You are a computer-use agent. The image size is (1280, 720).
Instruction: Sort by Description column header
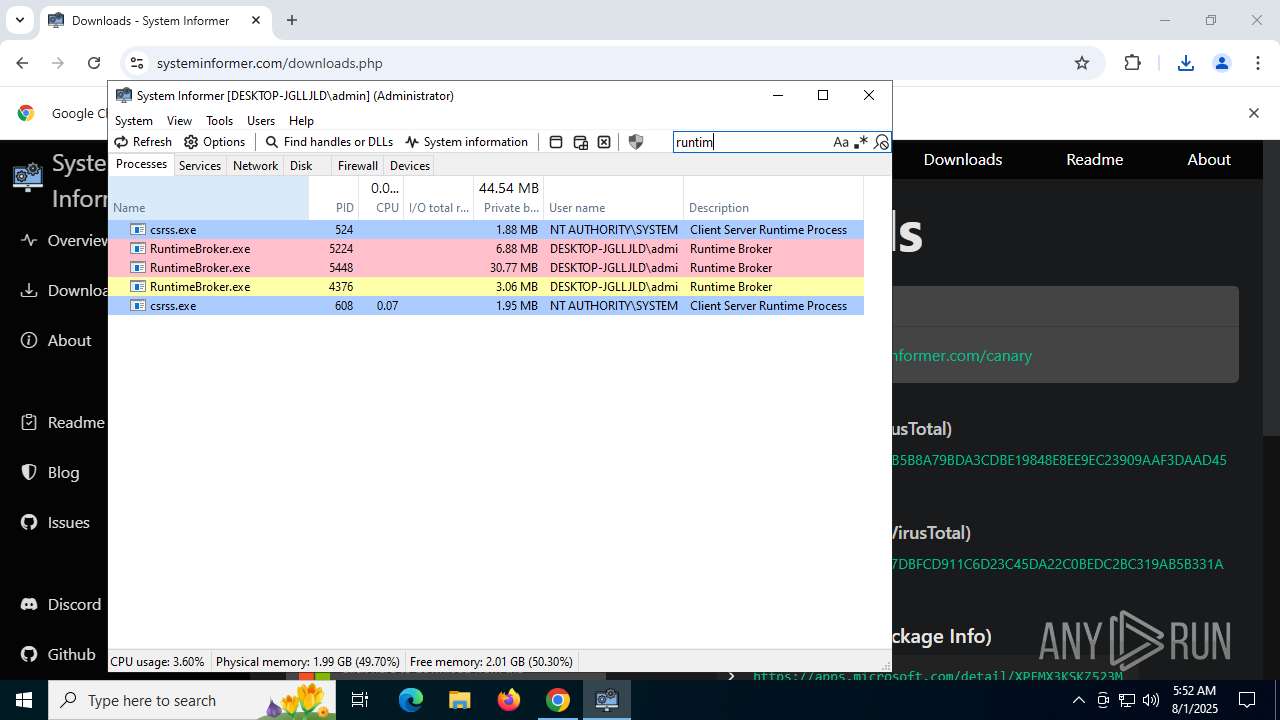point(773,198)
